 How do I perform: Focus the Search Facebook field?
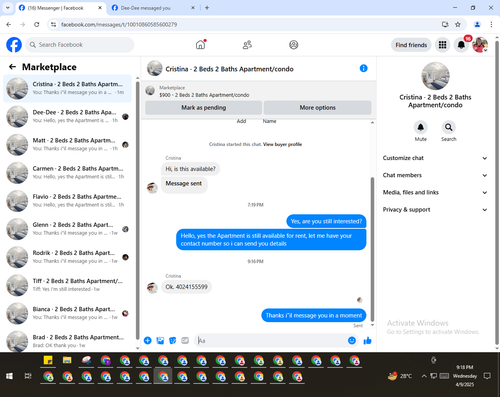pyautogui.click(x=80, y=45)
